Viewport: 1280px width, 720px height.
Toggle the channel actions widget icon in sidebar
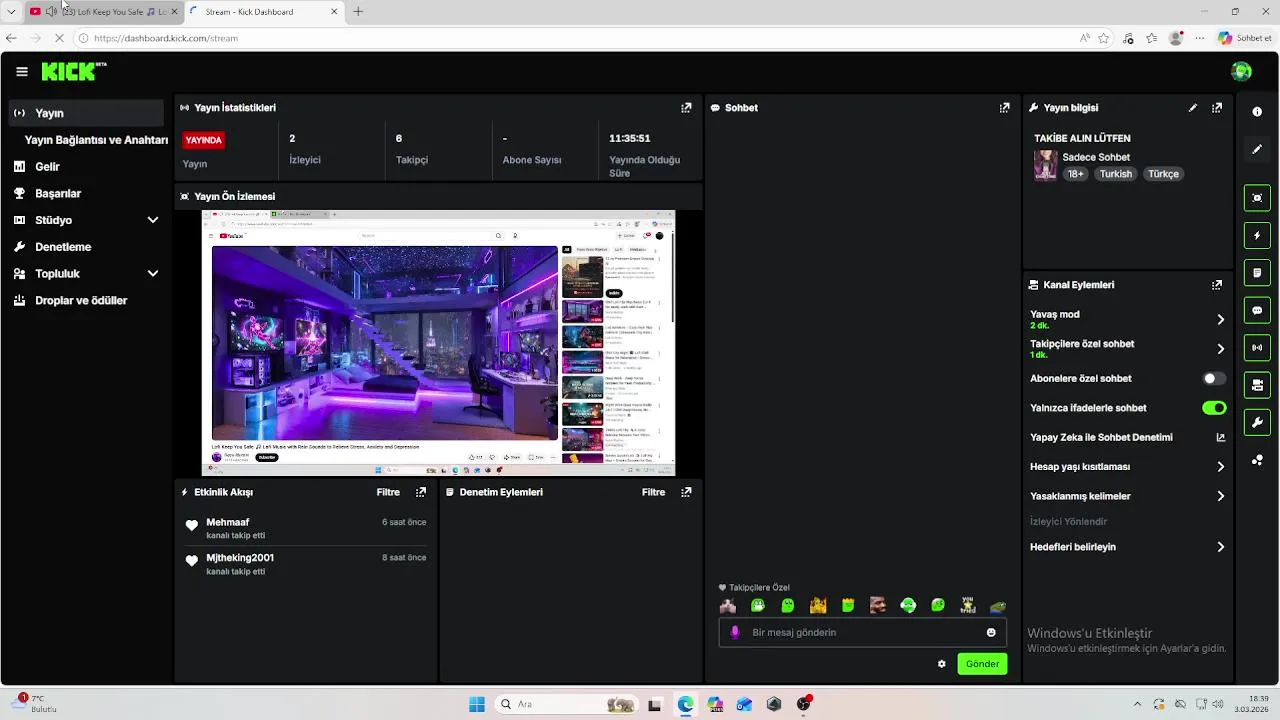coord(1257,385)
